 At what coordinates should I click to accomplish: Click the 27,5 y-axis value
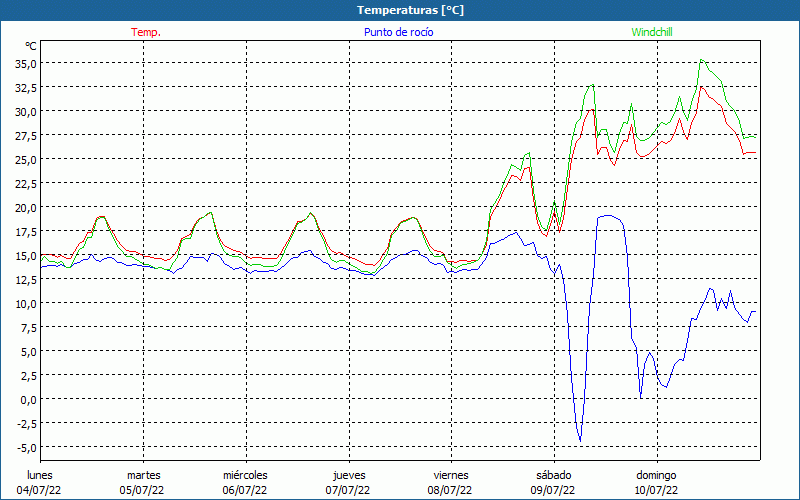(x=26, y=136)
